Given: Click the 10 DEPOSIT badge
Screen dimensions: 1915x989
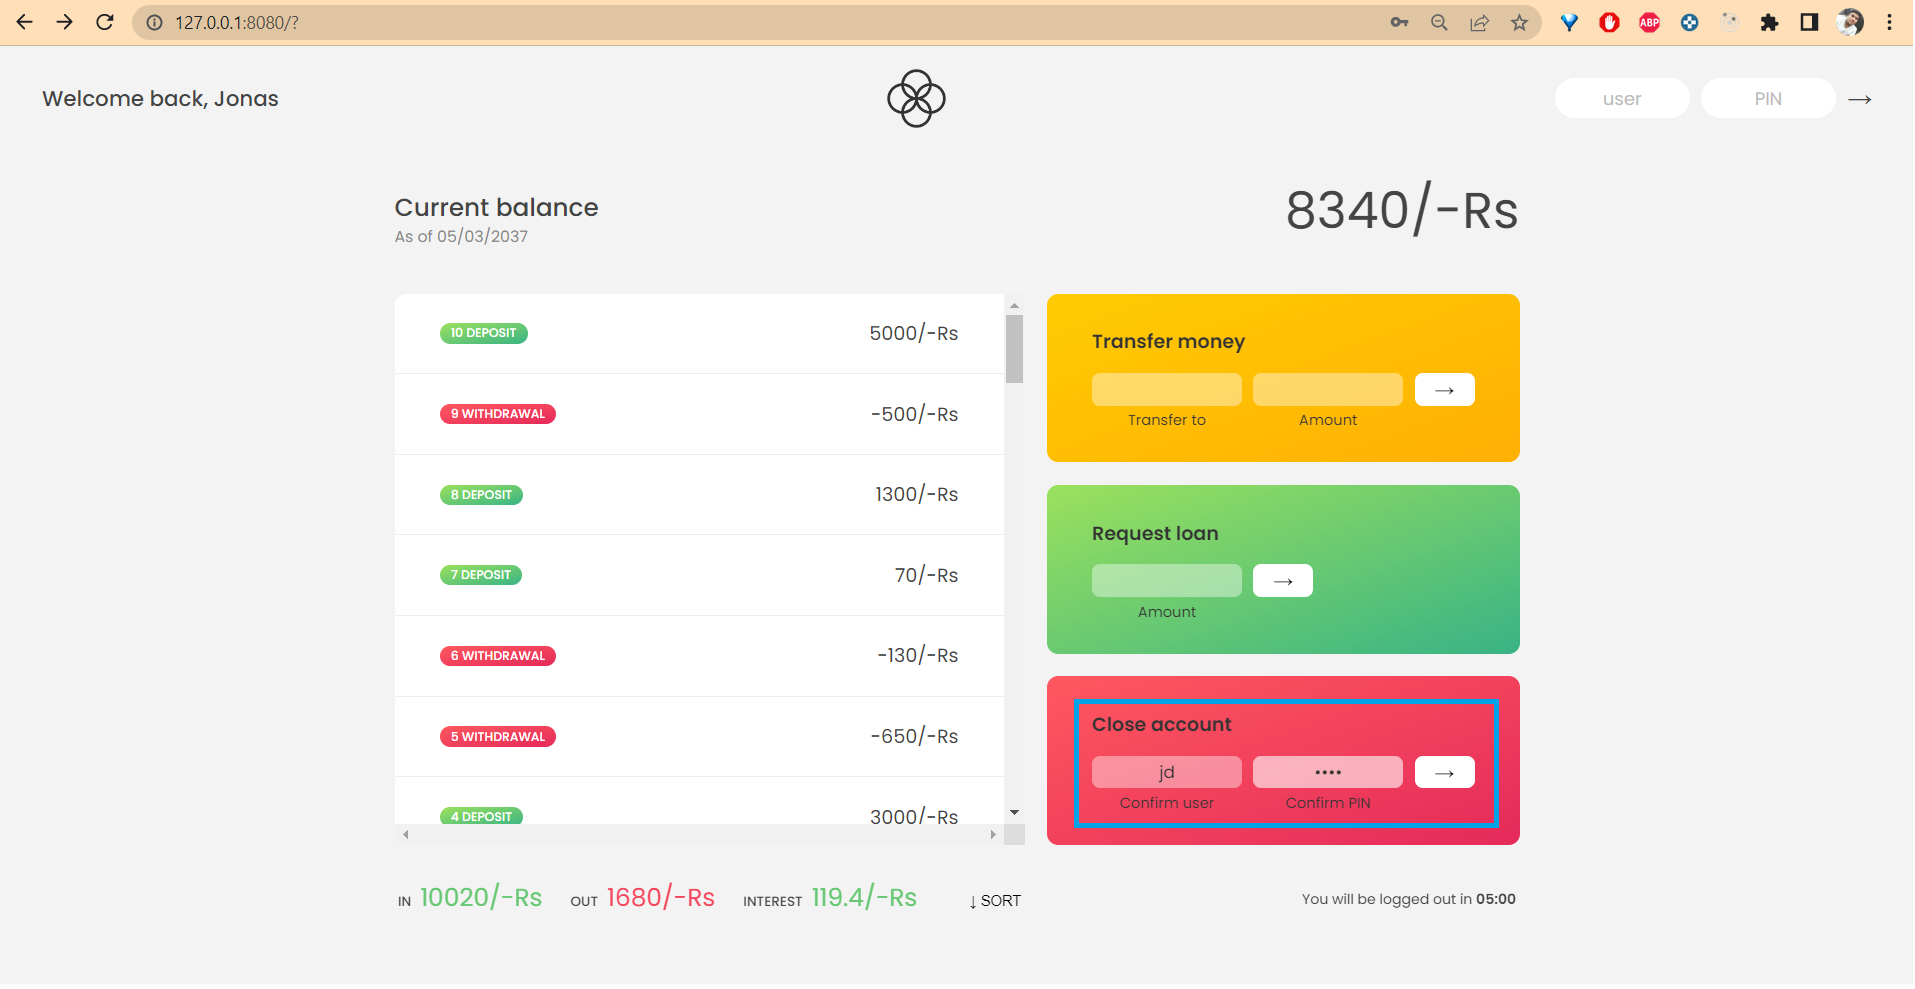Looking at the screenshot, I should coord(483,333).
